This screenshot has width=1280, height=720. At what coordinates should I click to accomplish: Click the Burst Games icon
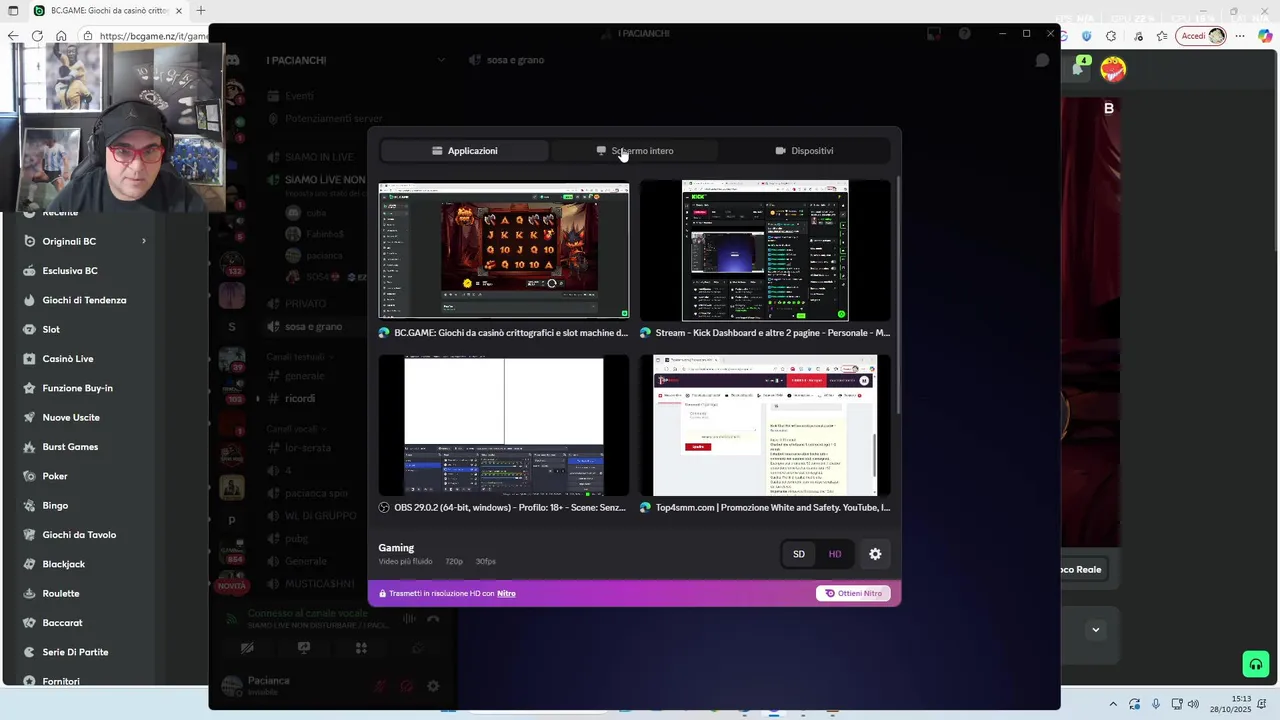(29, 447)
